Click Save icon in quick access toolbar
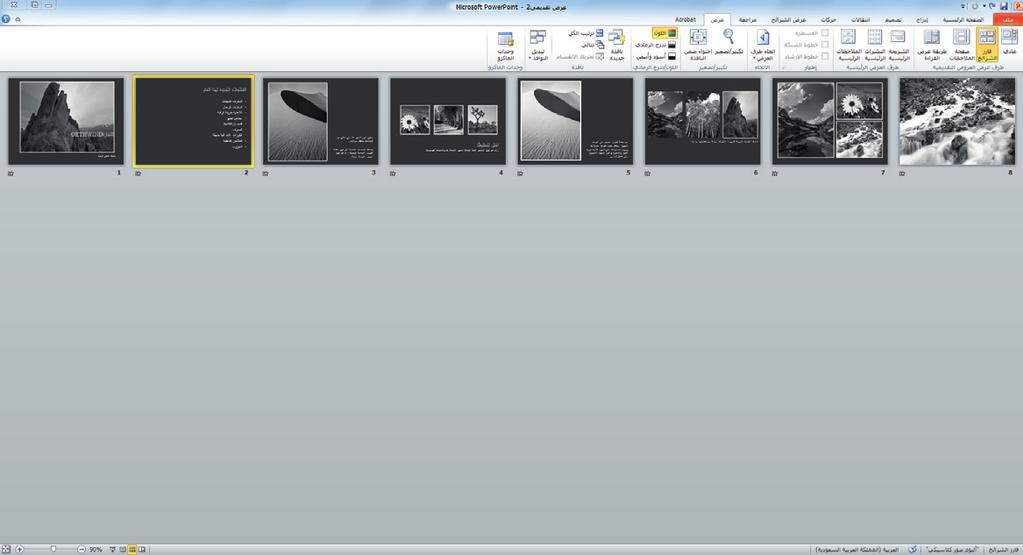Image resolution: width=1023 pixels, height=555 pixels. click(1003, 6)
